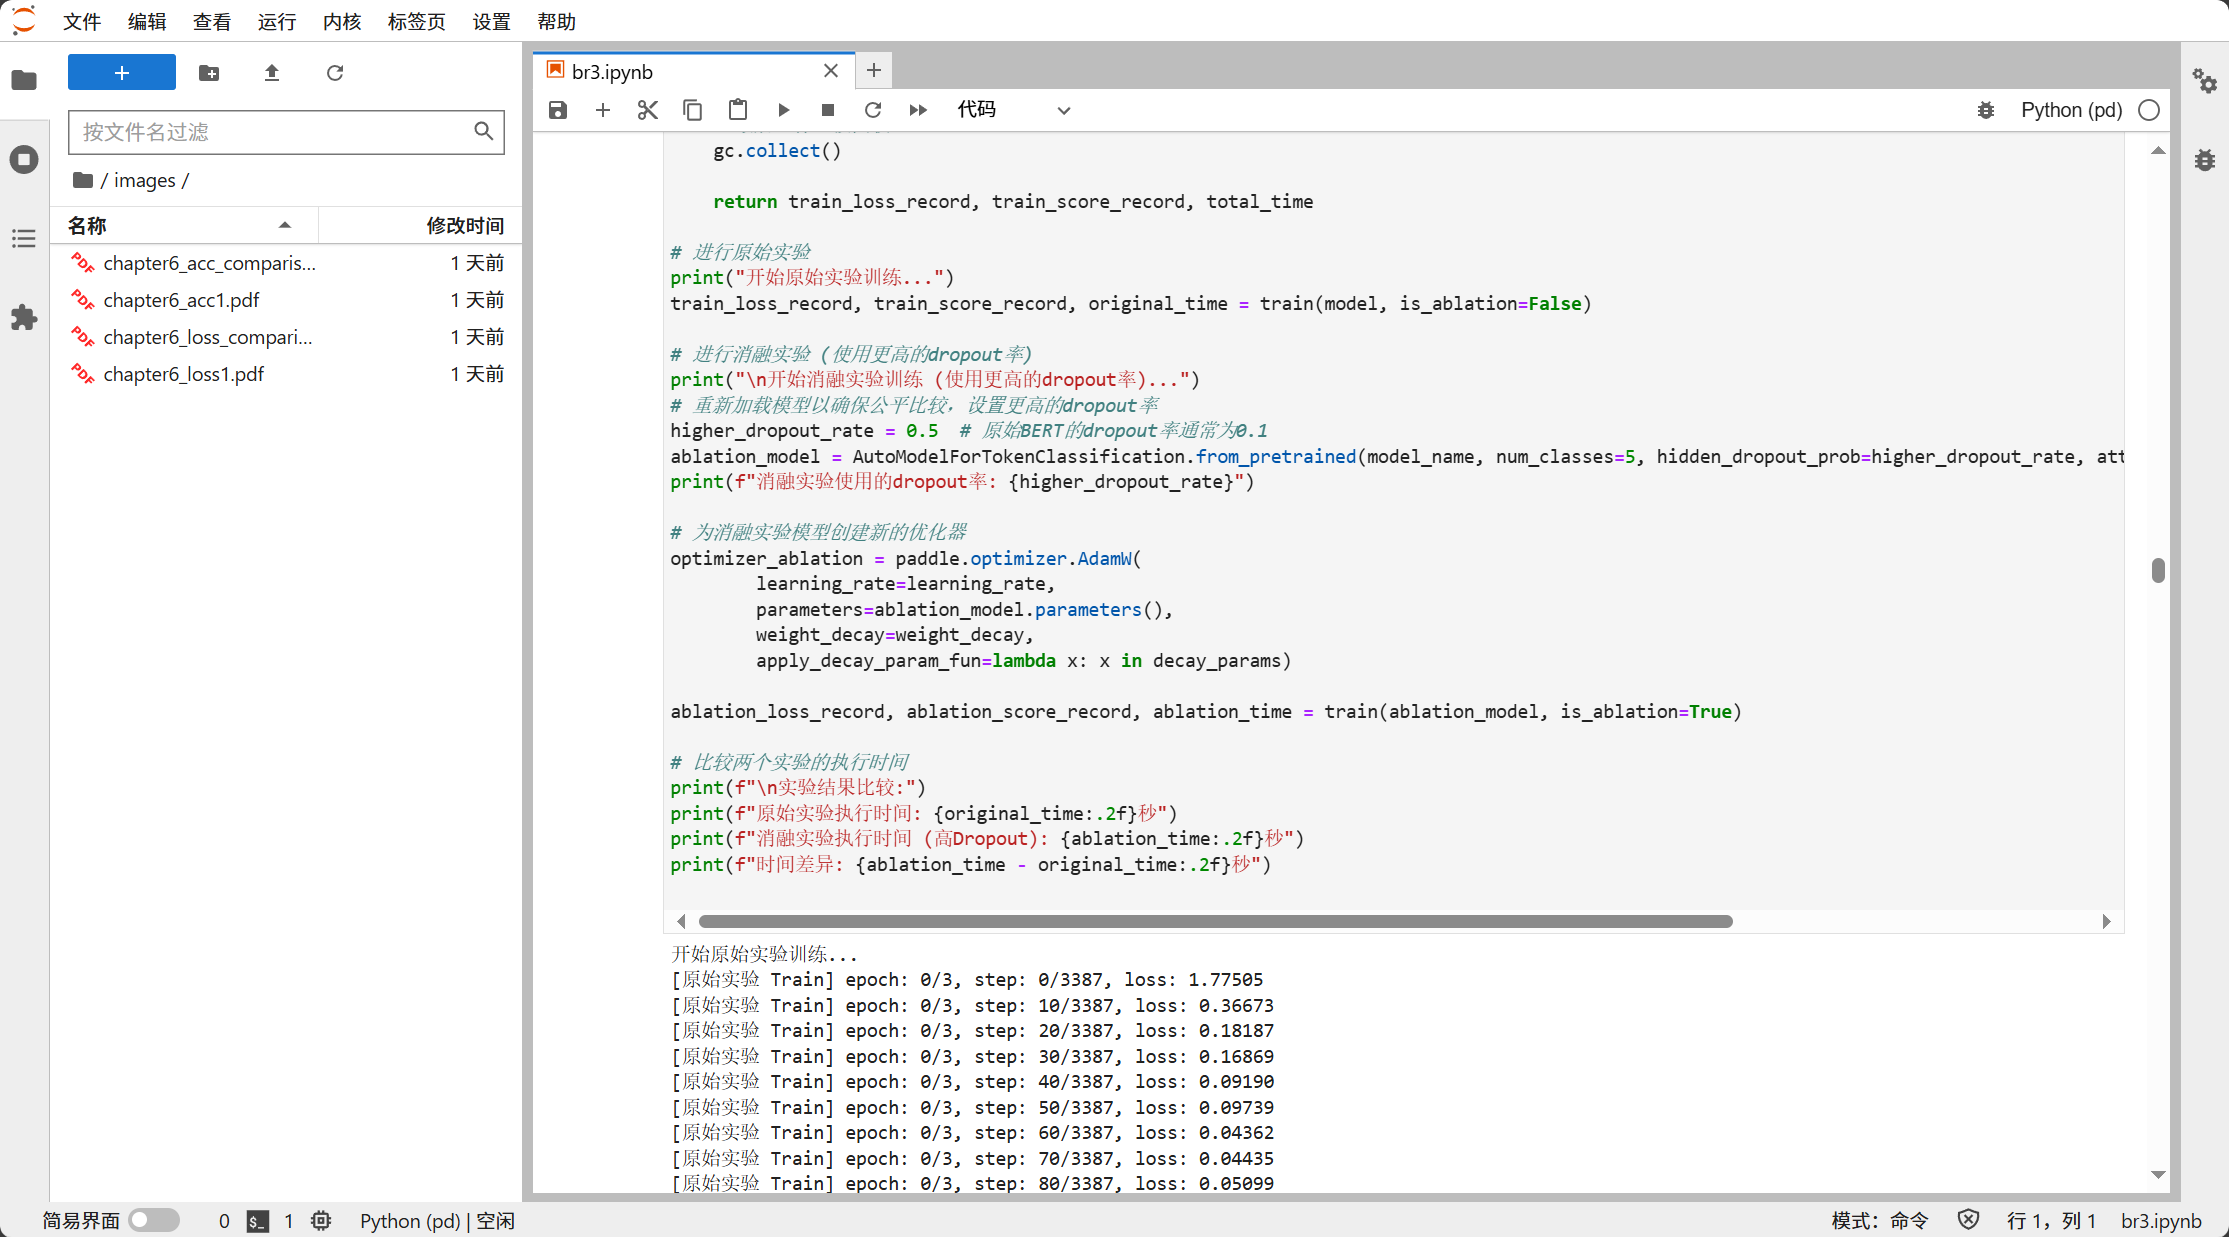The width and height of the screenshot is (2229, 1237).
Task: Insert a cell below with plus icon
Action: point(603,110)
